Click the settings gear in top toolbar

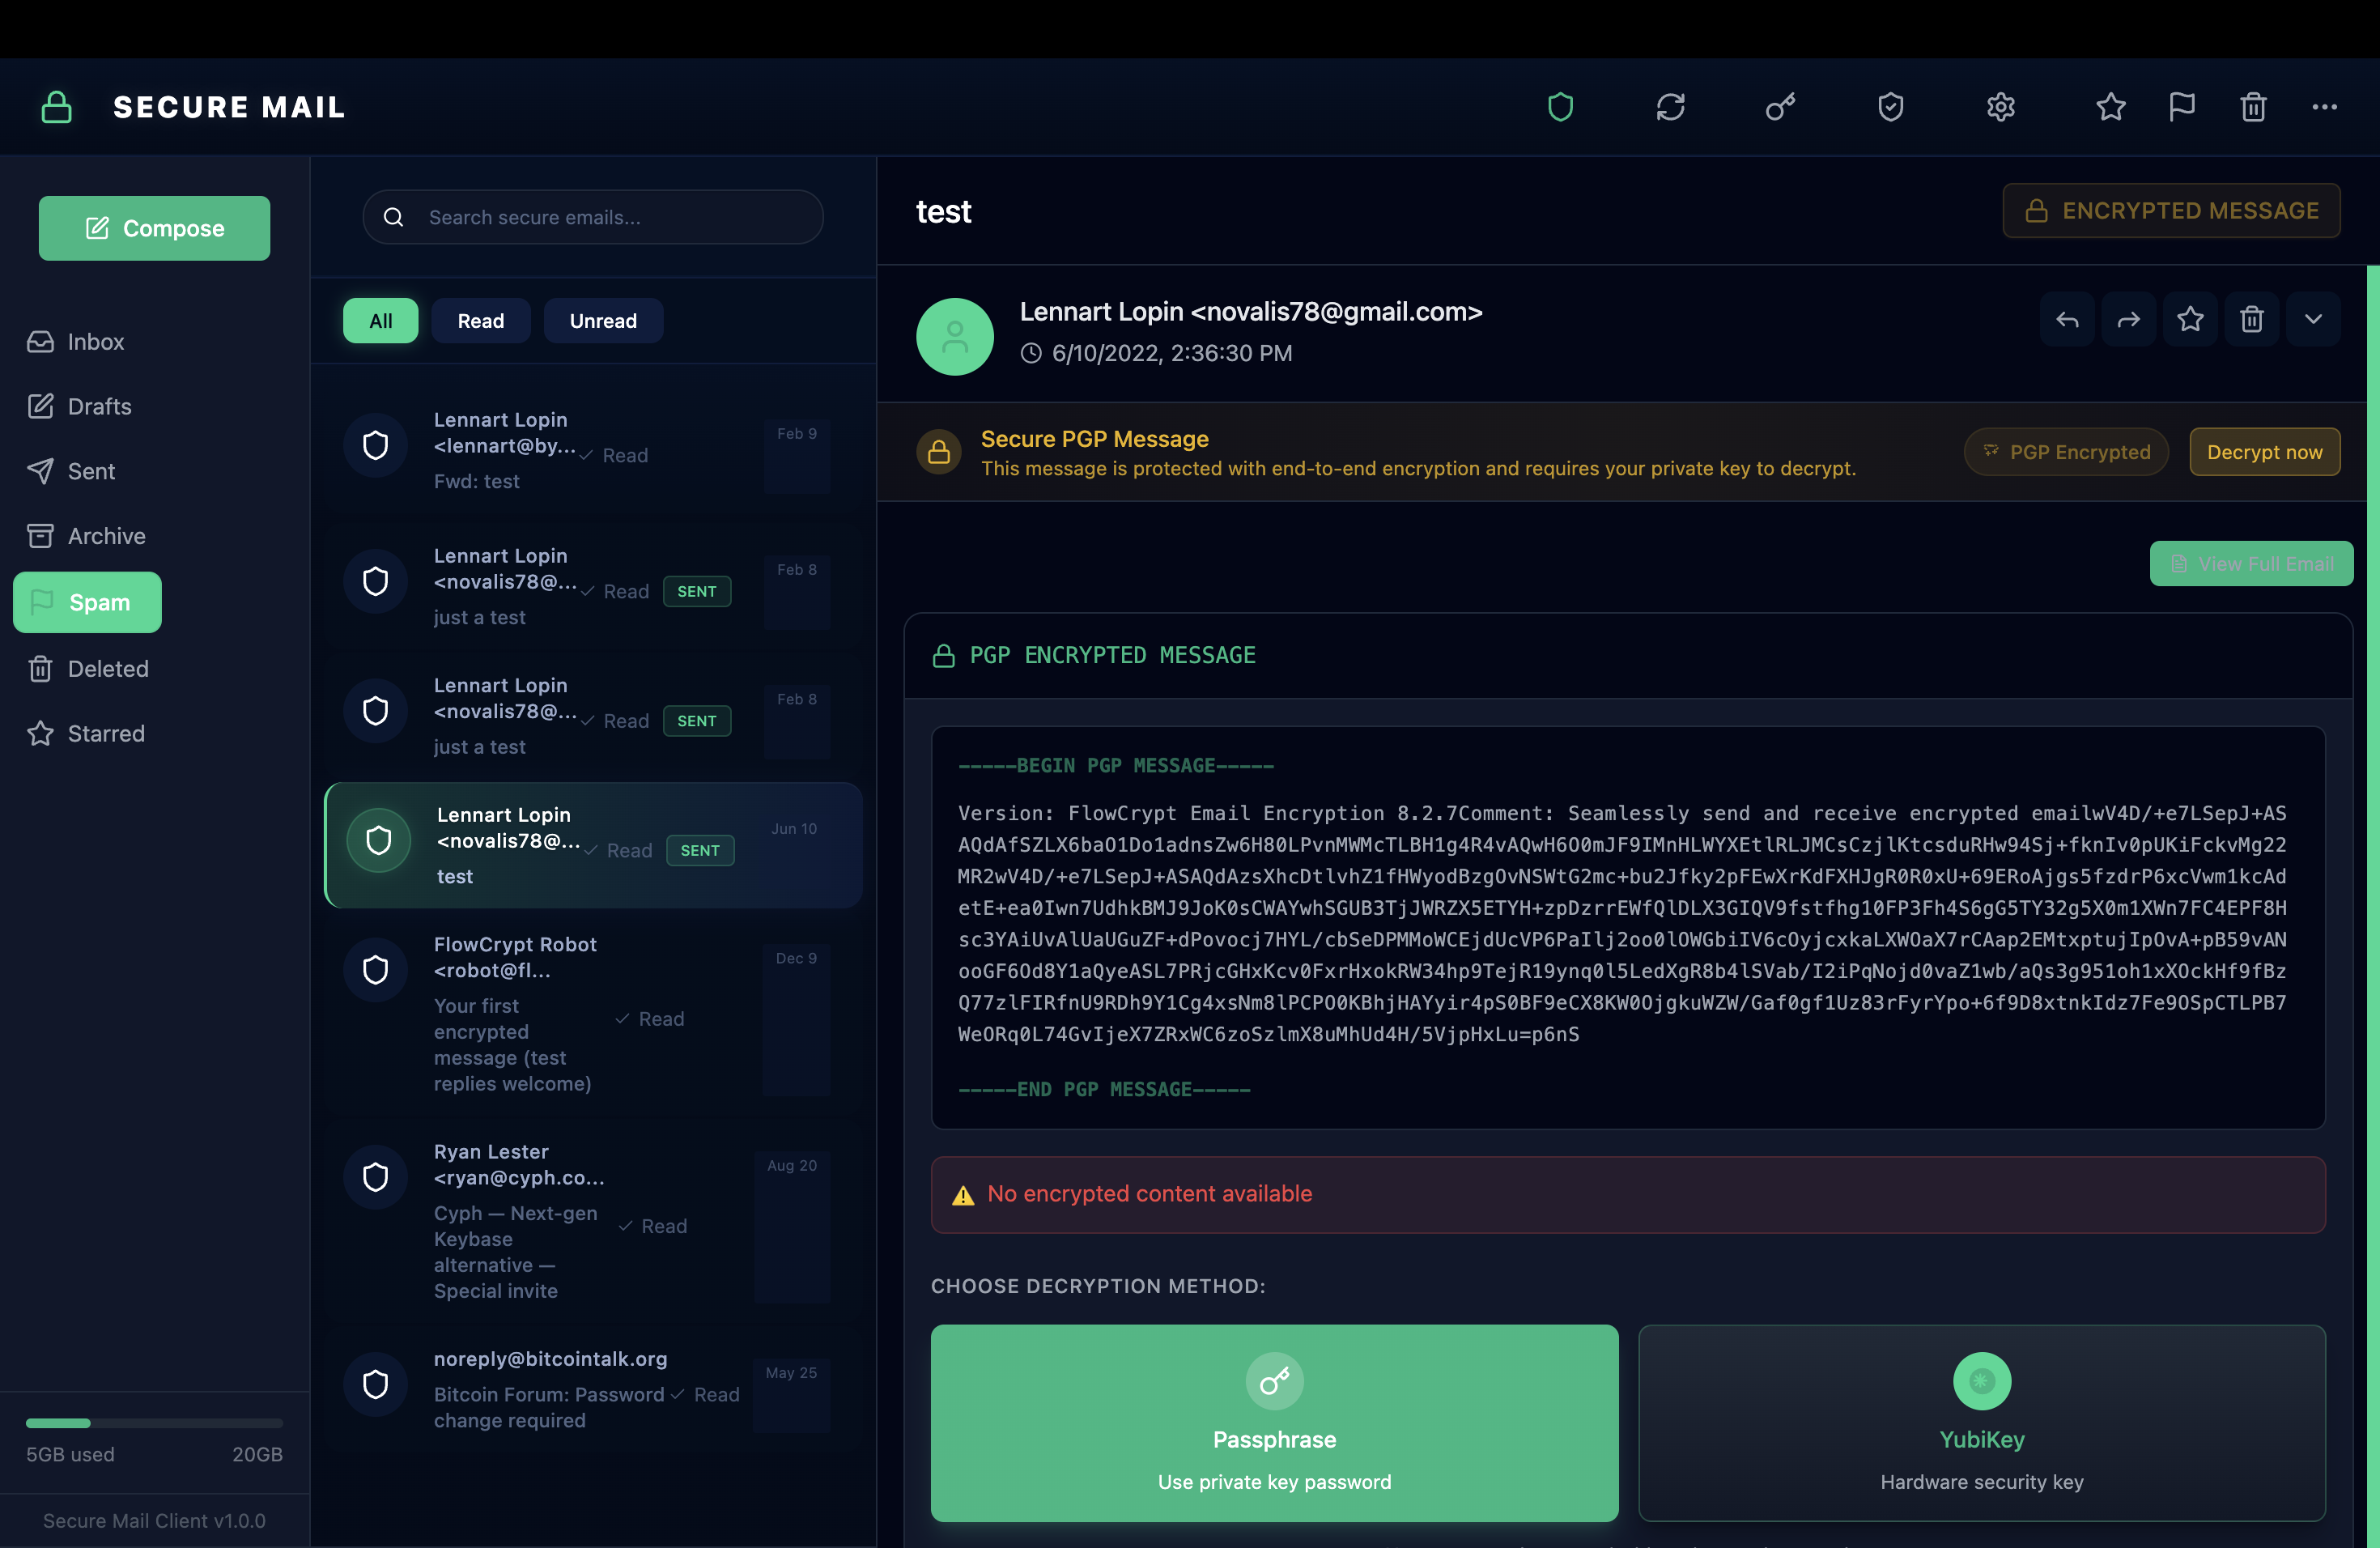point(2000,107)
